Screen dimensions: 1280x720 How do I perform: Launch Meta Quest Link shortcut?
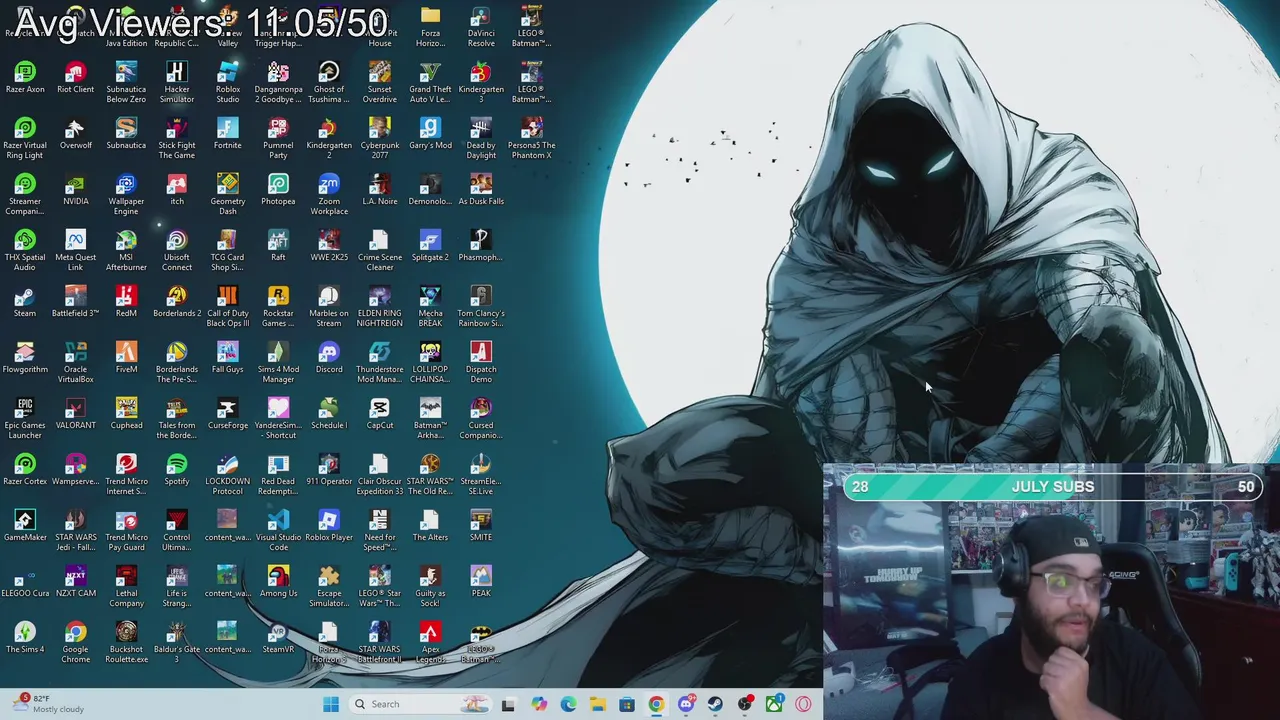pos(75,251)
